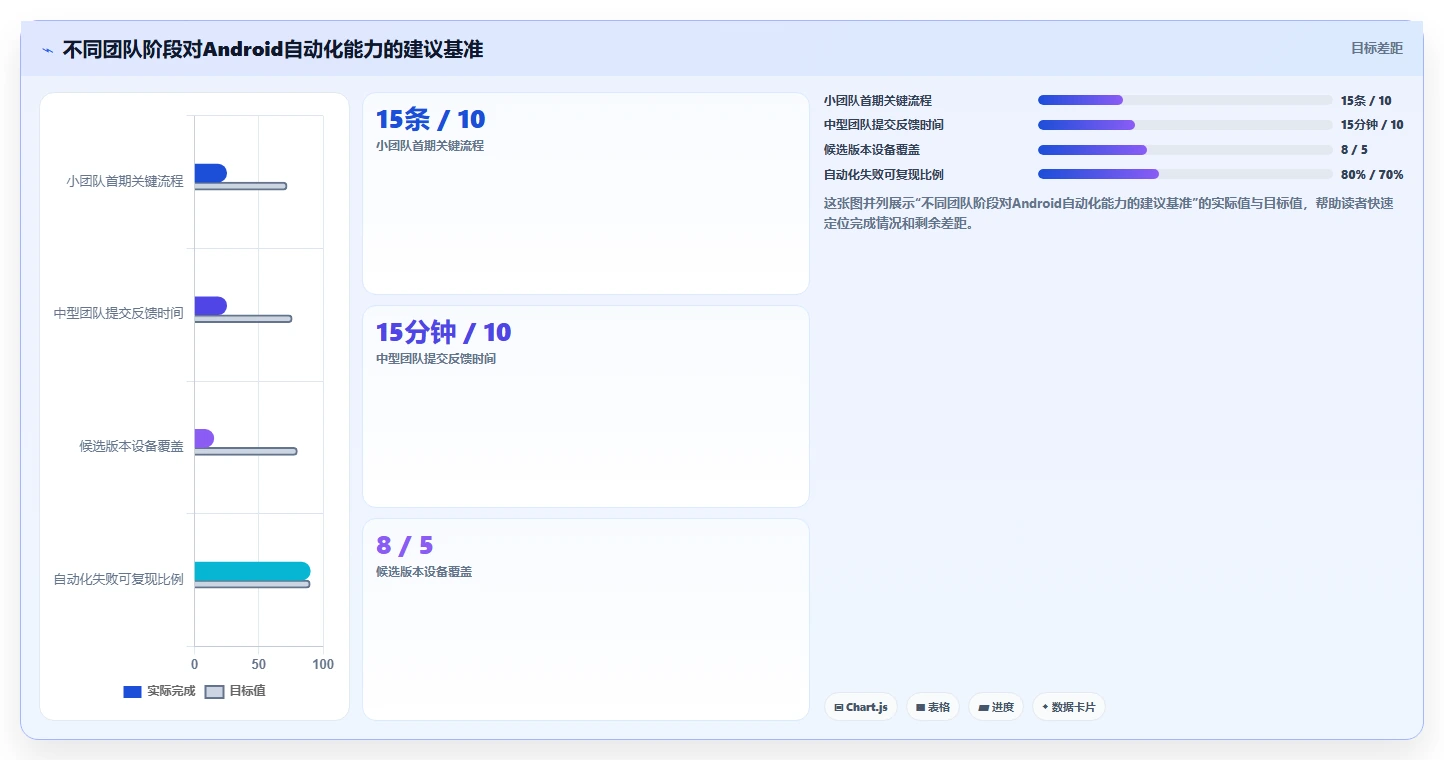Click chart axis label 候选版本设备覆盖
This screenshot has height=760, width=1444.
(x=132, y=446)
